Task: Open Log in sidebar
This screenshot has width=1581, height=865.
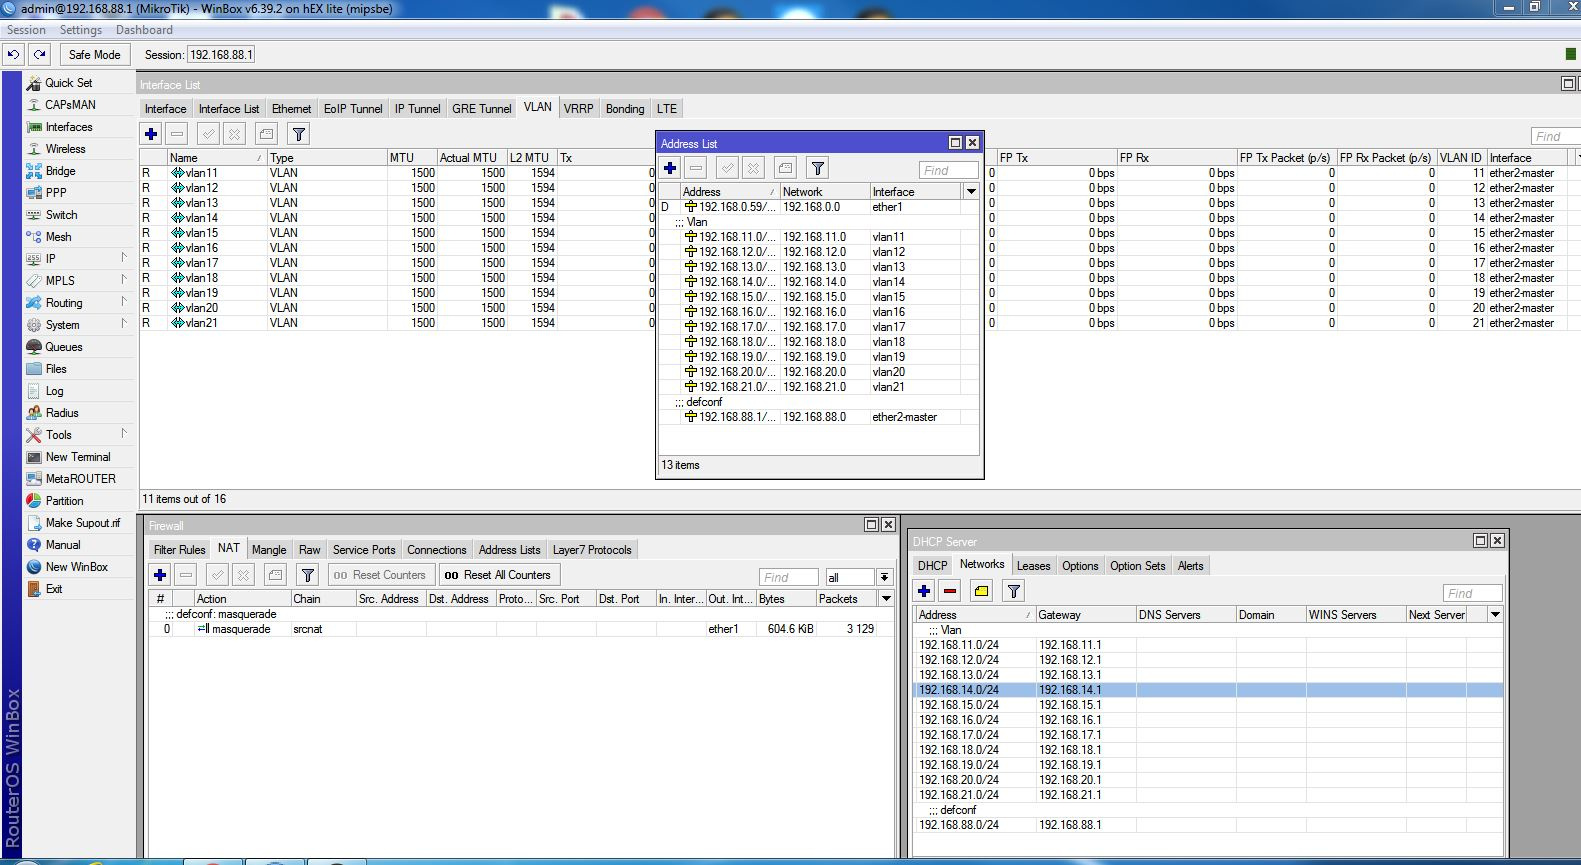Action: [54, 391]
